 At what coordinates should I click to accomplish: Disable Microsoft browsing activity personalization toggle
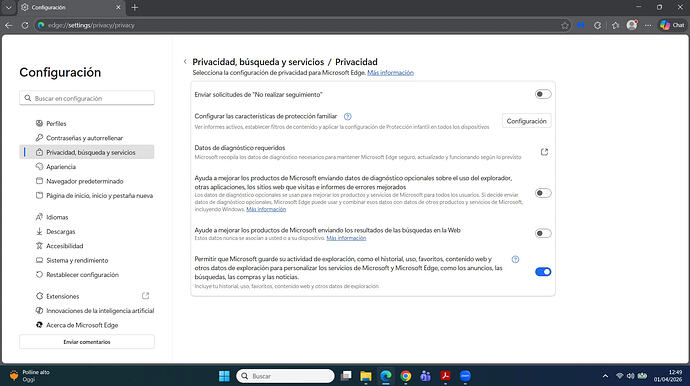(543, 272)
